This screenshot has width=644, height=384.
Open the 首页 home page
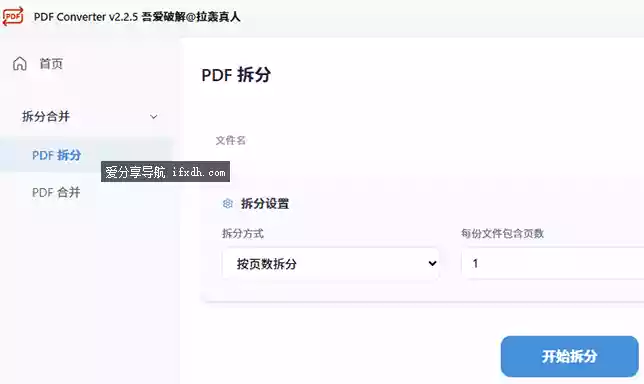pos(51,64)
